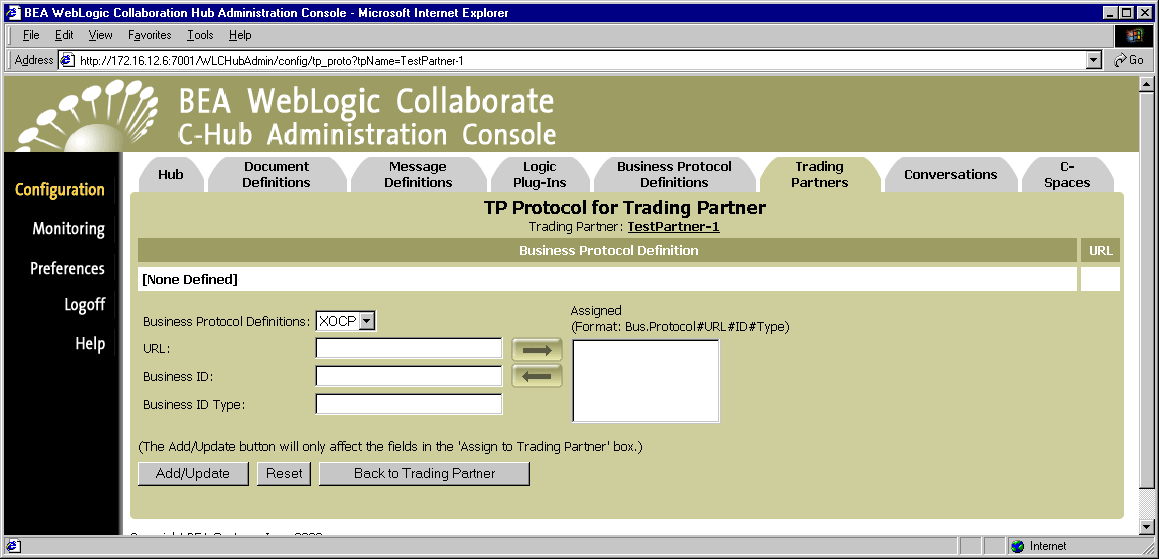Click Logoff in the sidebar
Viewport: 1159px width, 559px height.
pyautogui.click(x=84, y=305)
